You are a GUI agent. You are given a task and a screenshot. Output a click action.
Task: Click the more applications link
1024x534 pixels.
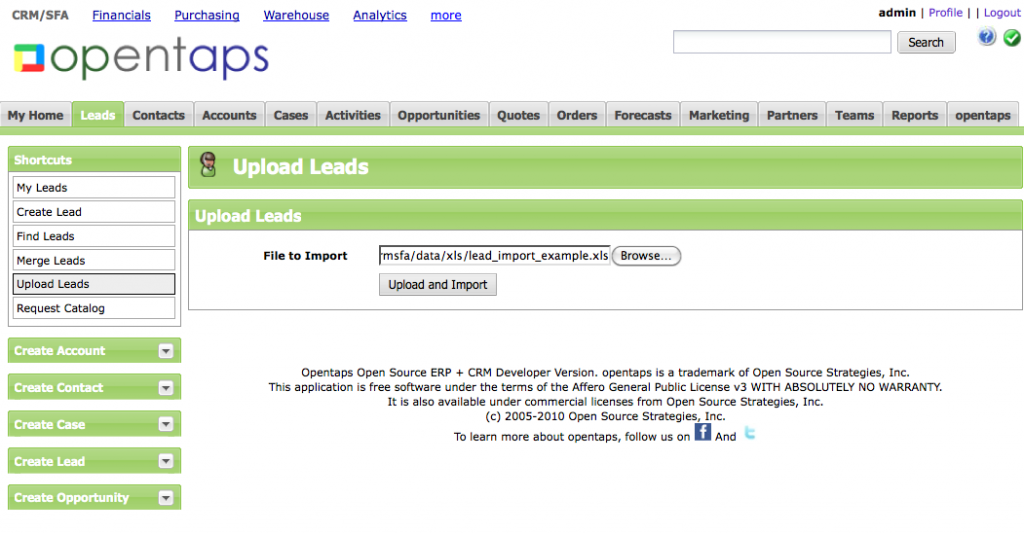446,15
